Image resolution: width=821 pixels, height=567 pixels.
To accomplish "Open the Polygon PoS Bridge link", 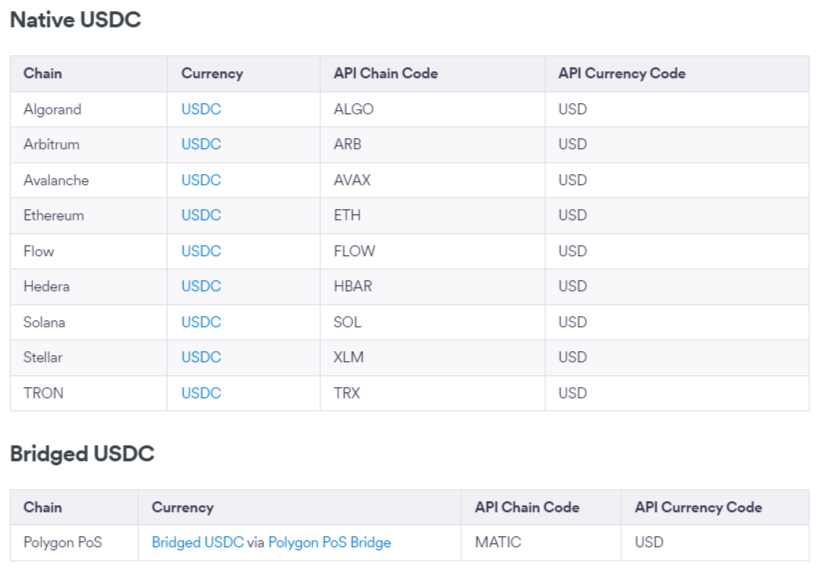I will [x=329, y=542].
